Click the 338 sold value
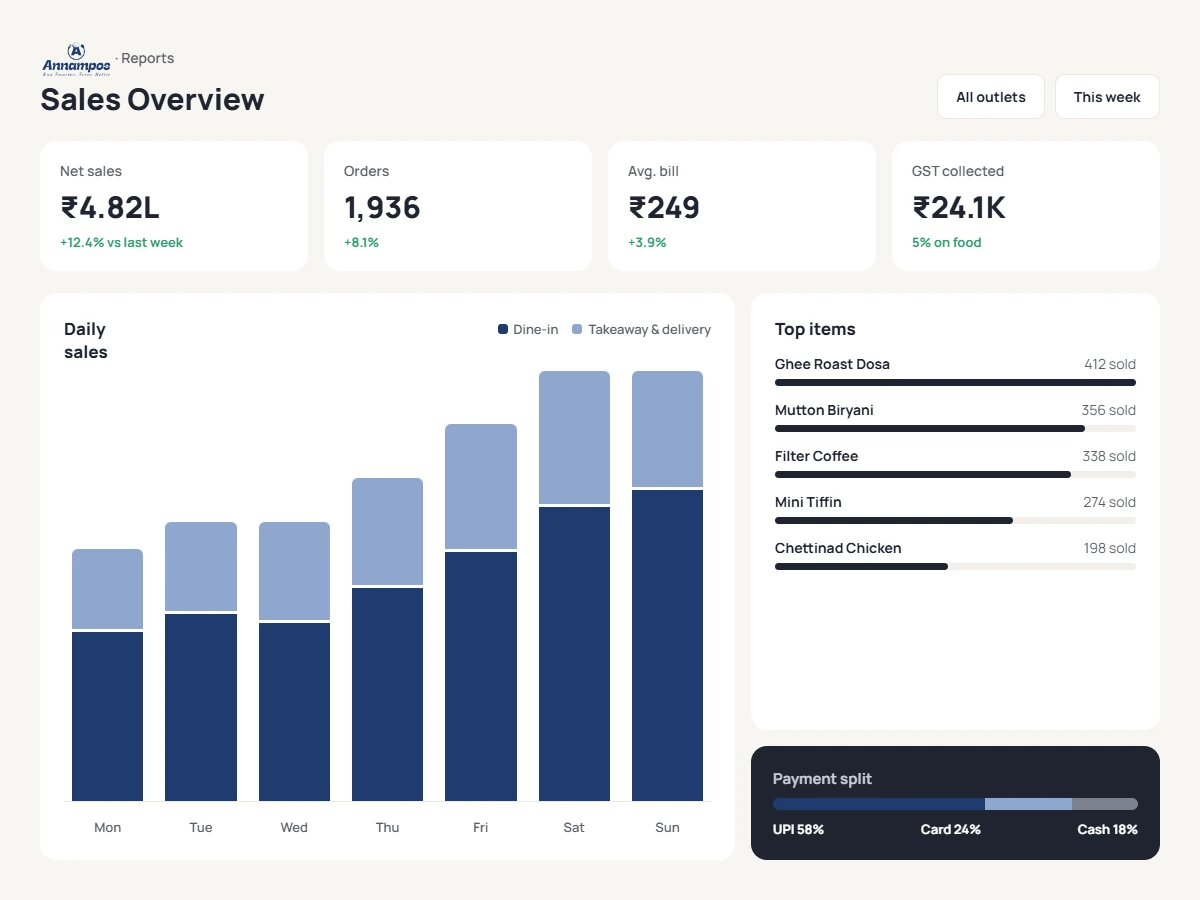The height and width of the screenshot is (900, 1200). click(1109, 456)
